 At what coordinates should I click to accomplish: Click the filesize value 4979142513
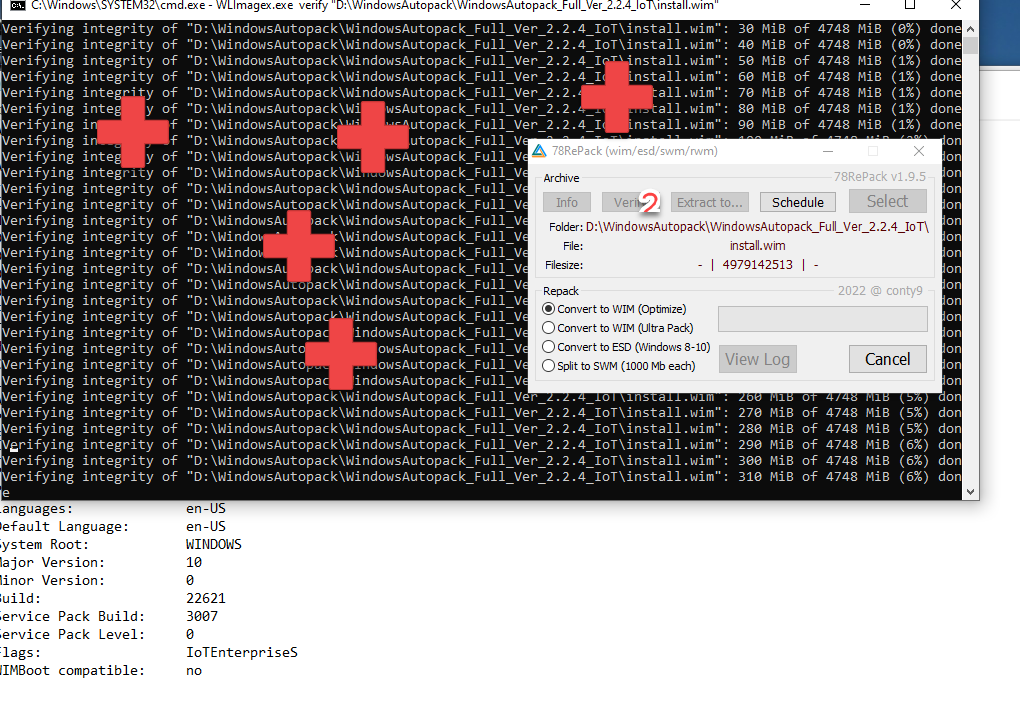[757, 265]
